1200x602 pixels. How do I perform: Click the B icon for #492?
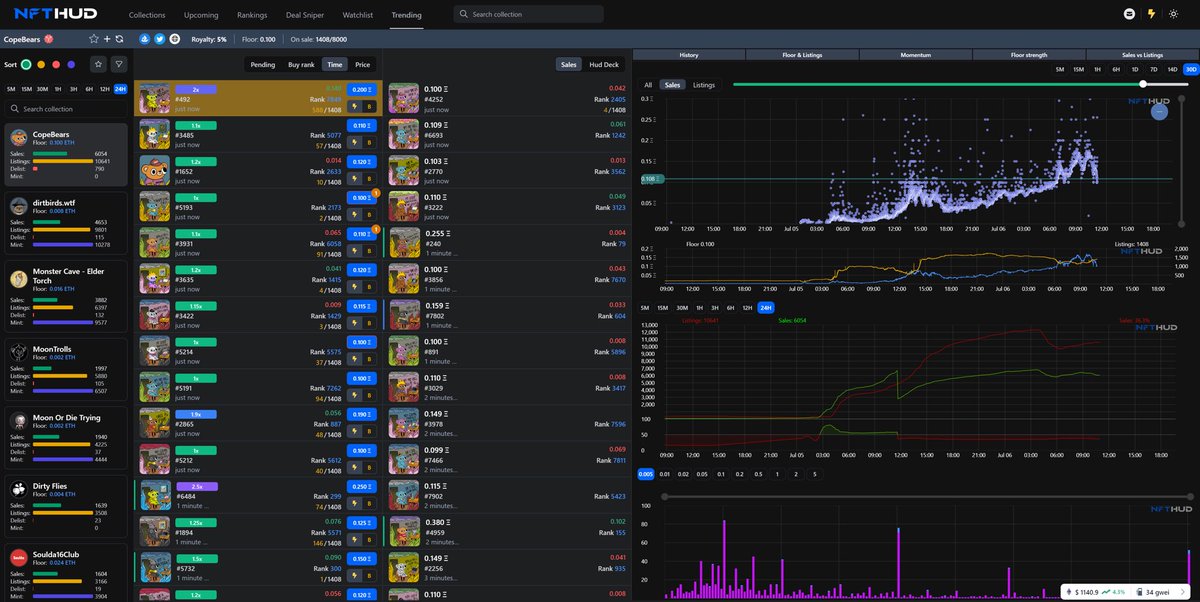[369, 105]
